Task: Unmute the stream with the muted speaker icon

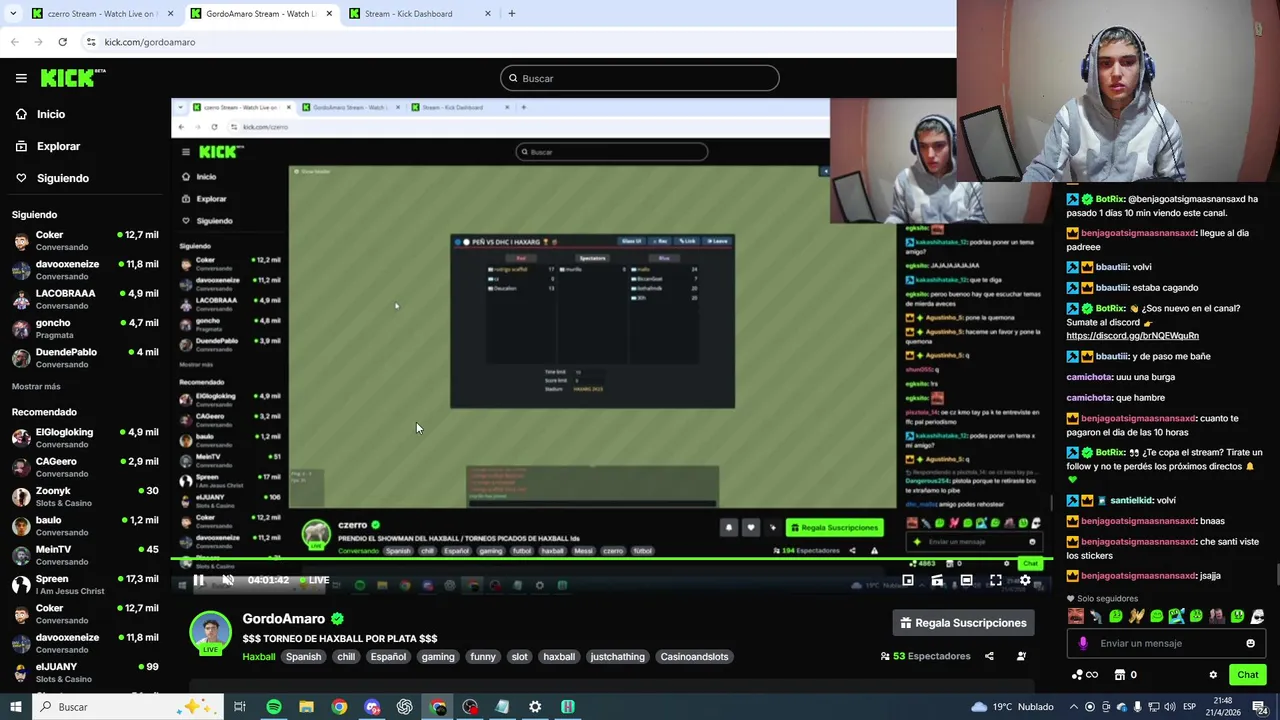Action: (x=228, y=580)
